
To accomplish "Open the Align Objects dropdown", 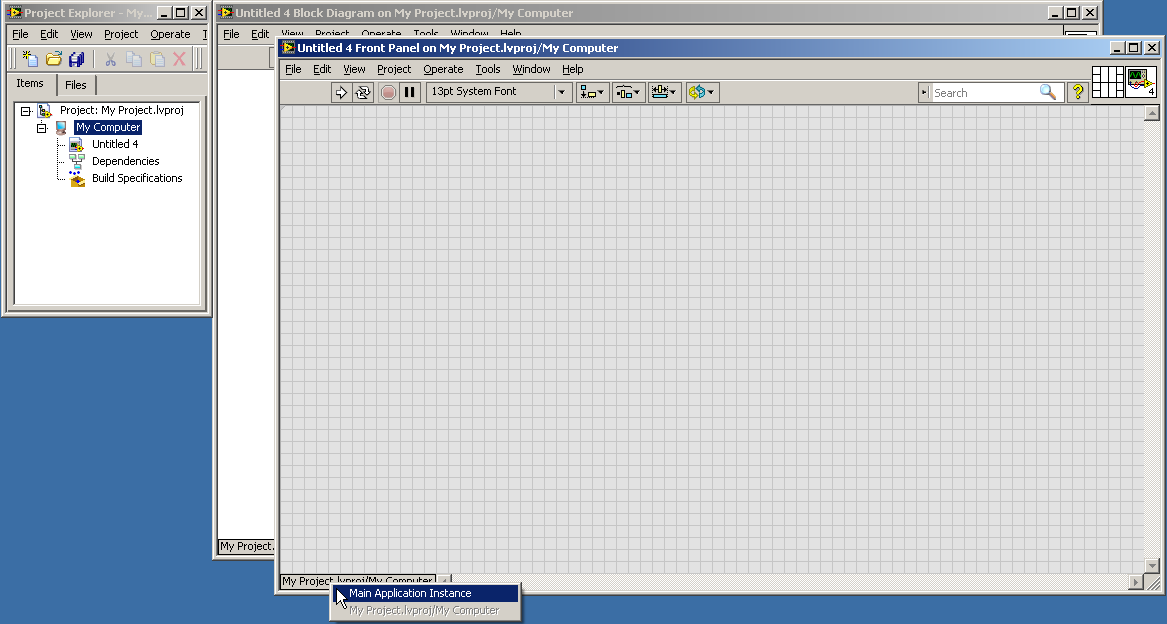I will pos(592,92).
